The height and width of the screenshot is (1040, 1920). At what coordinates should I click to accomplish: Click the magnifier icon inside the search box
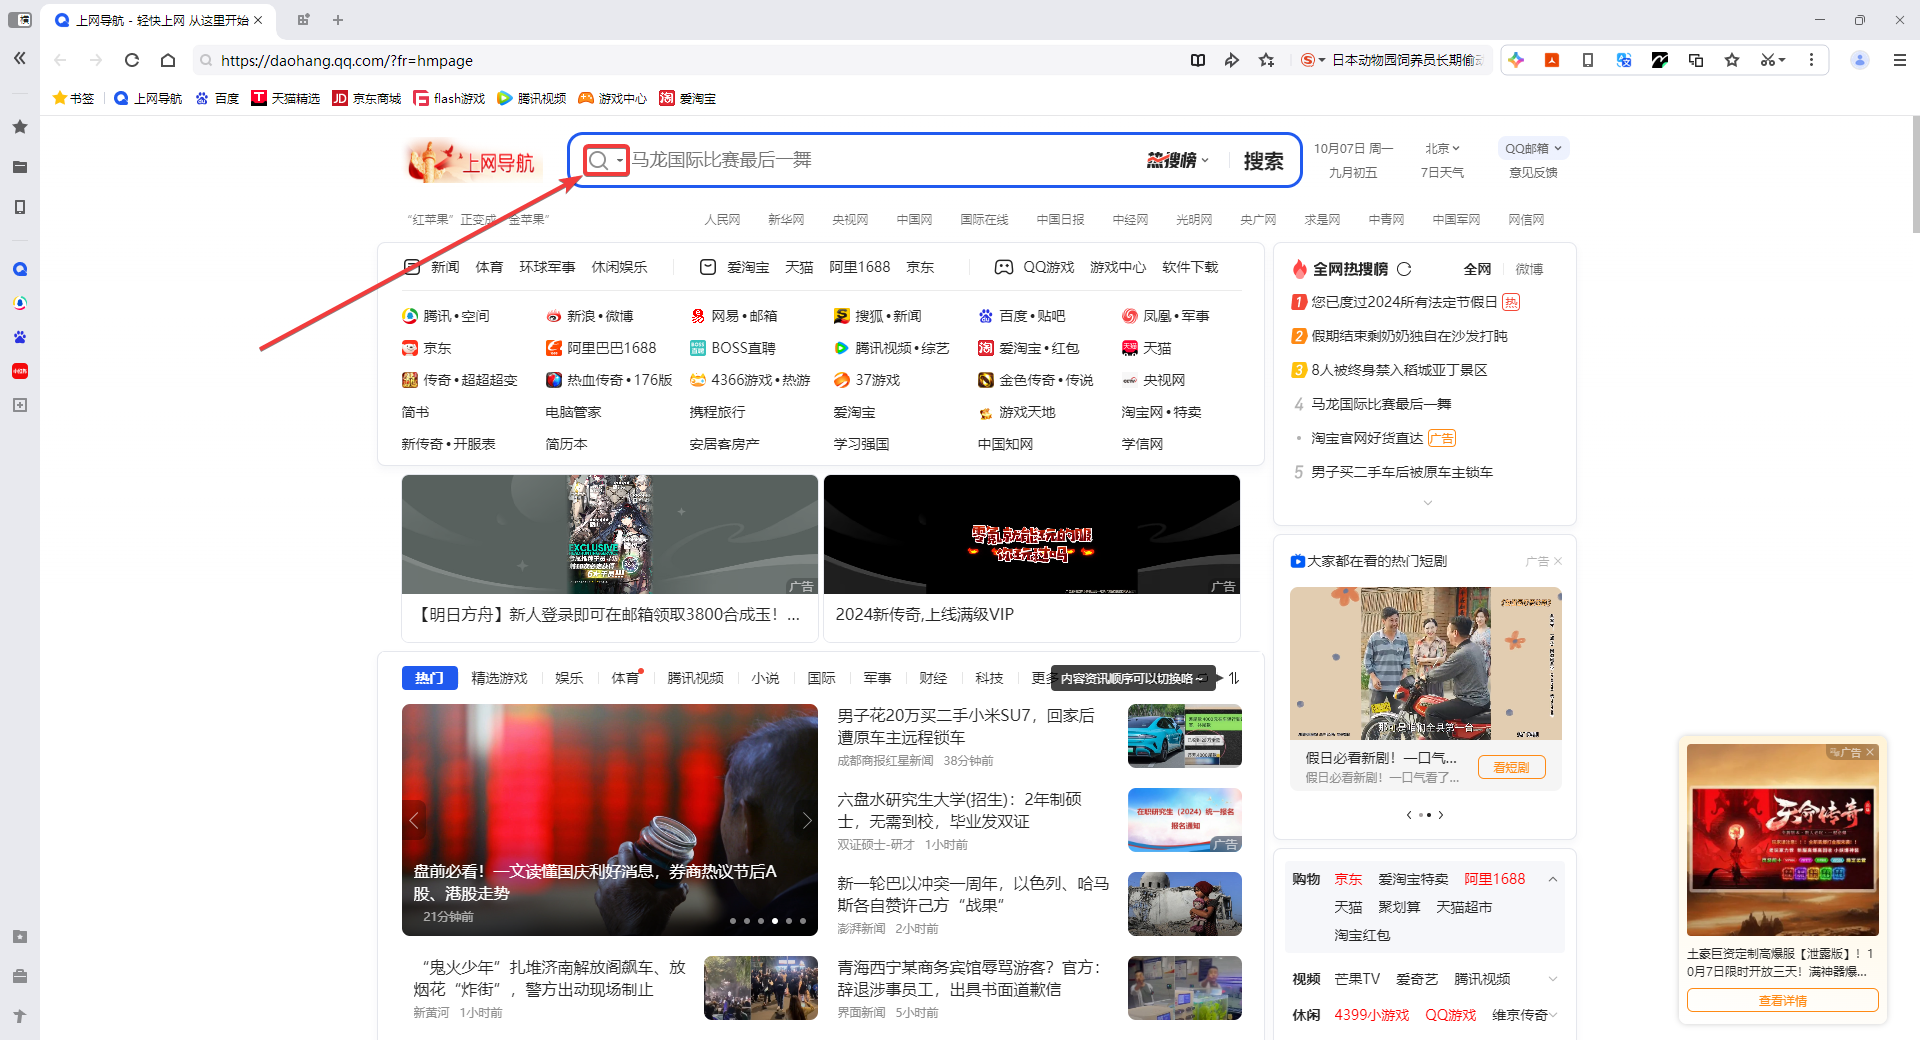(601, 160)
